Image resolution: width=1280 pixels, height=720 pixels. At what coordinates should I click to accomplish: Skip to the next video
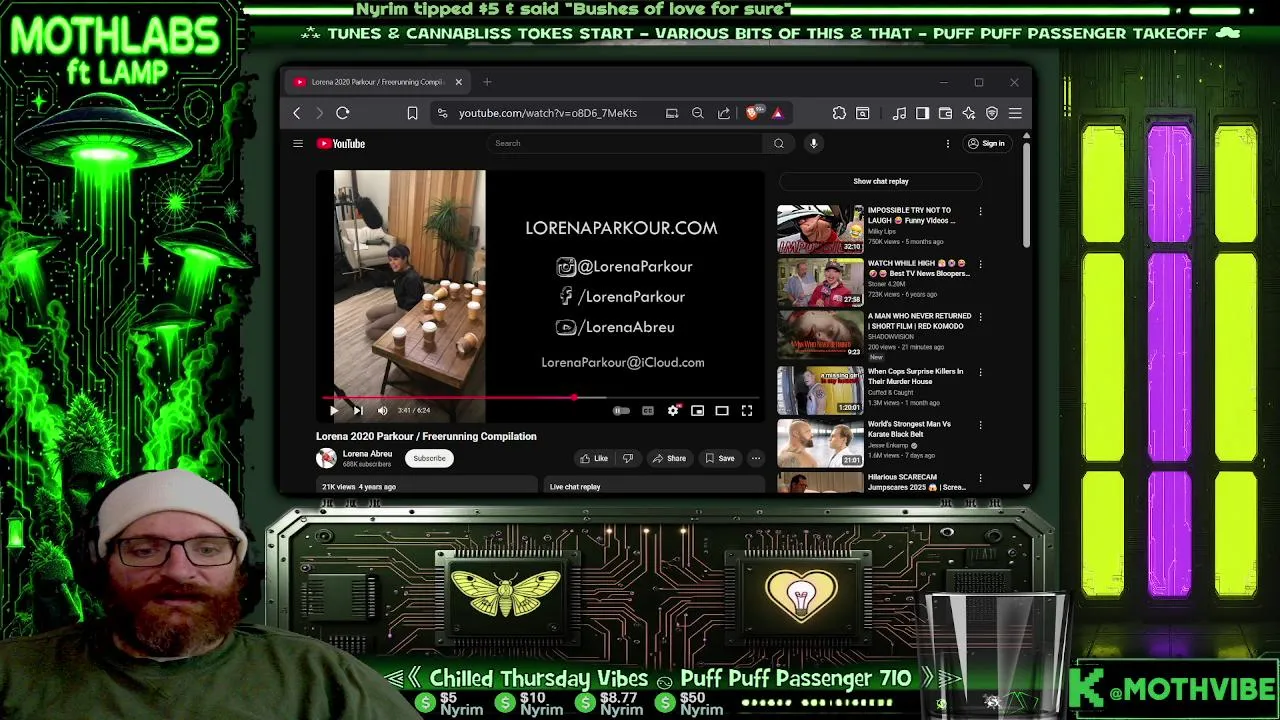[x=358, y=410]
